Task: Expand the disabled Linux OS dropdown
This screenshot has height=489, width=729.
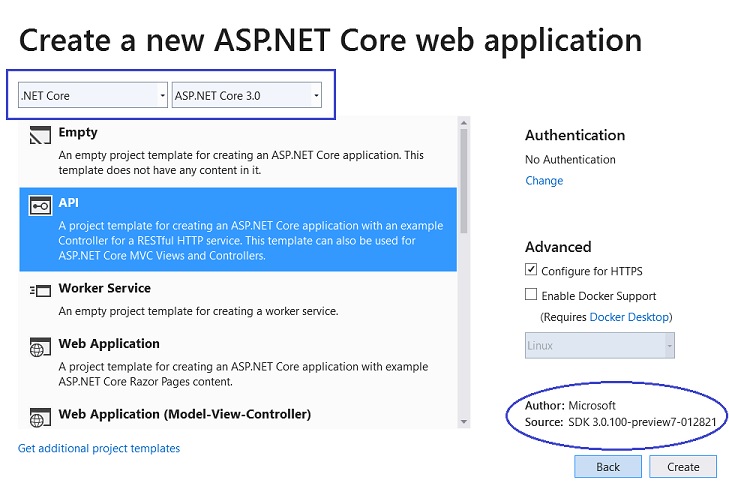Action: tap(600, 345)
